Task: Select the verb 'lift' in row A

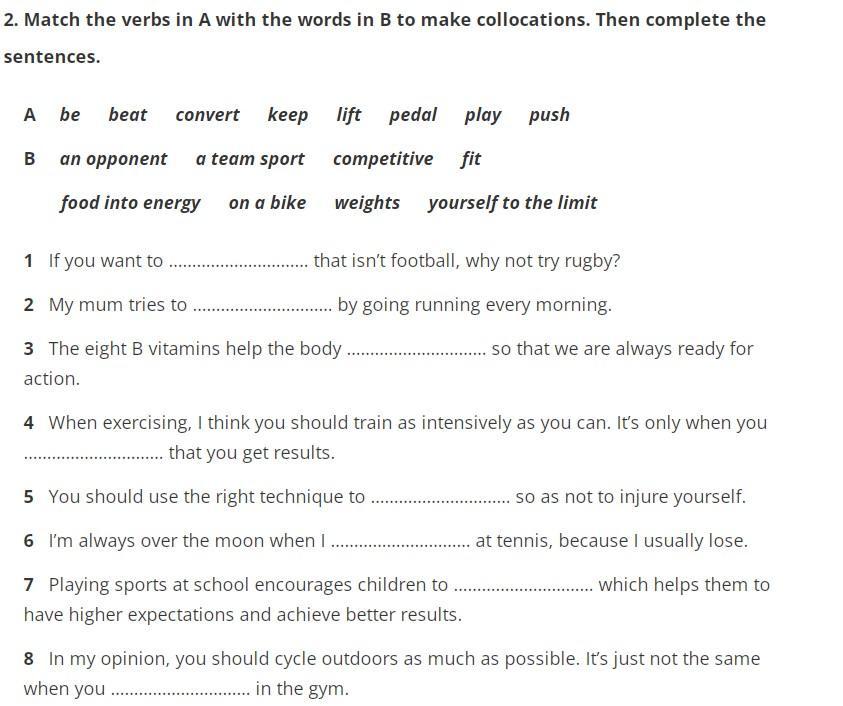Action: (348, 115)
